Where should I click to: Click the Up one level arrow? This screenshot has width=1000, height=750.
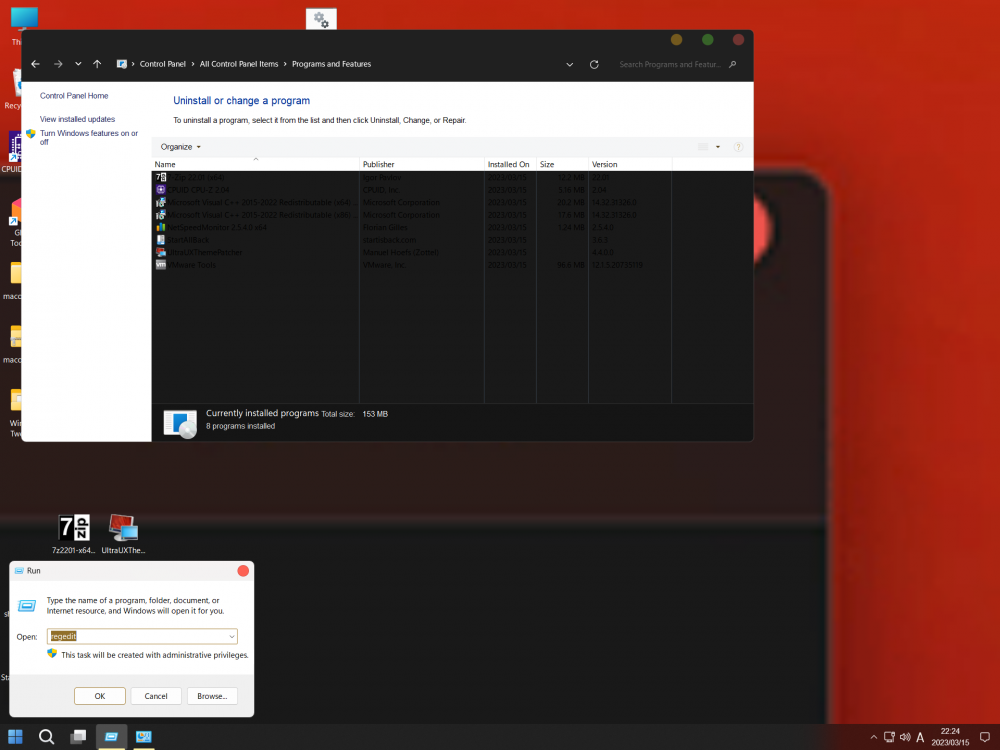tap(97, 64)
